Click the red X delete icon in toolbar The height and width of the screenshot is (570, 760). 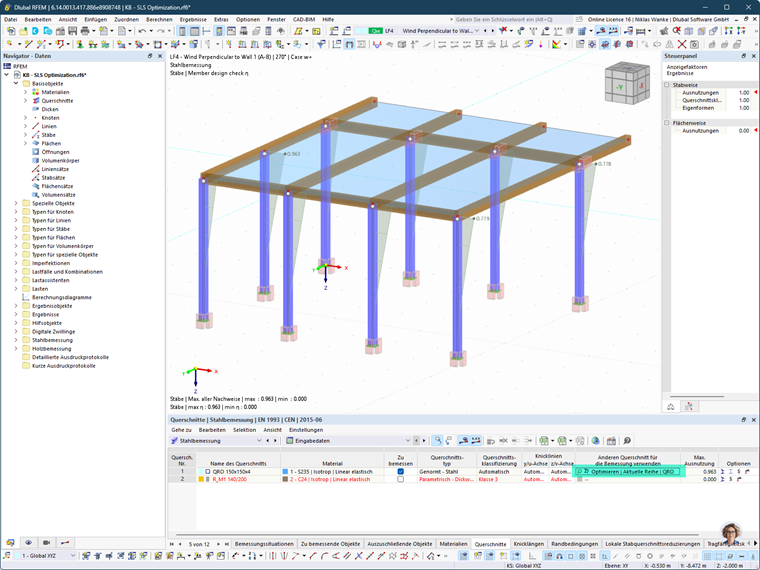682,44
